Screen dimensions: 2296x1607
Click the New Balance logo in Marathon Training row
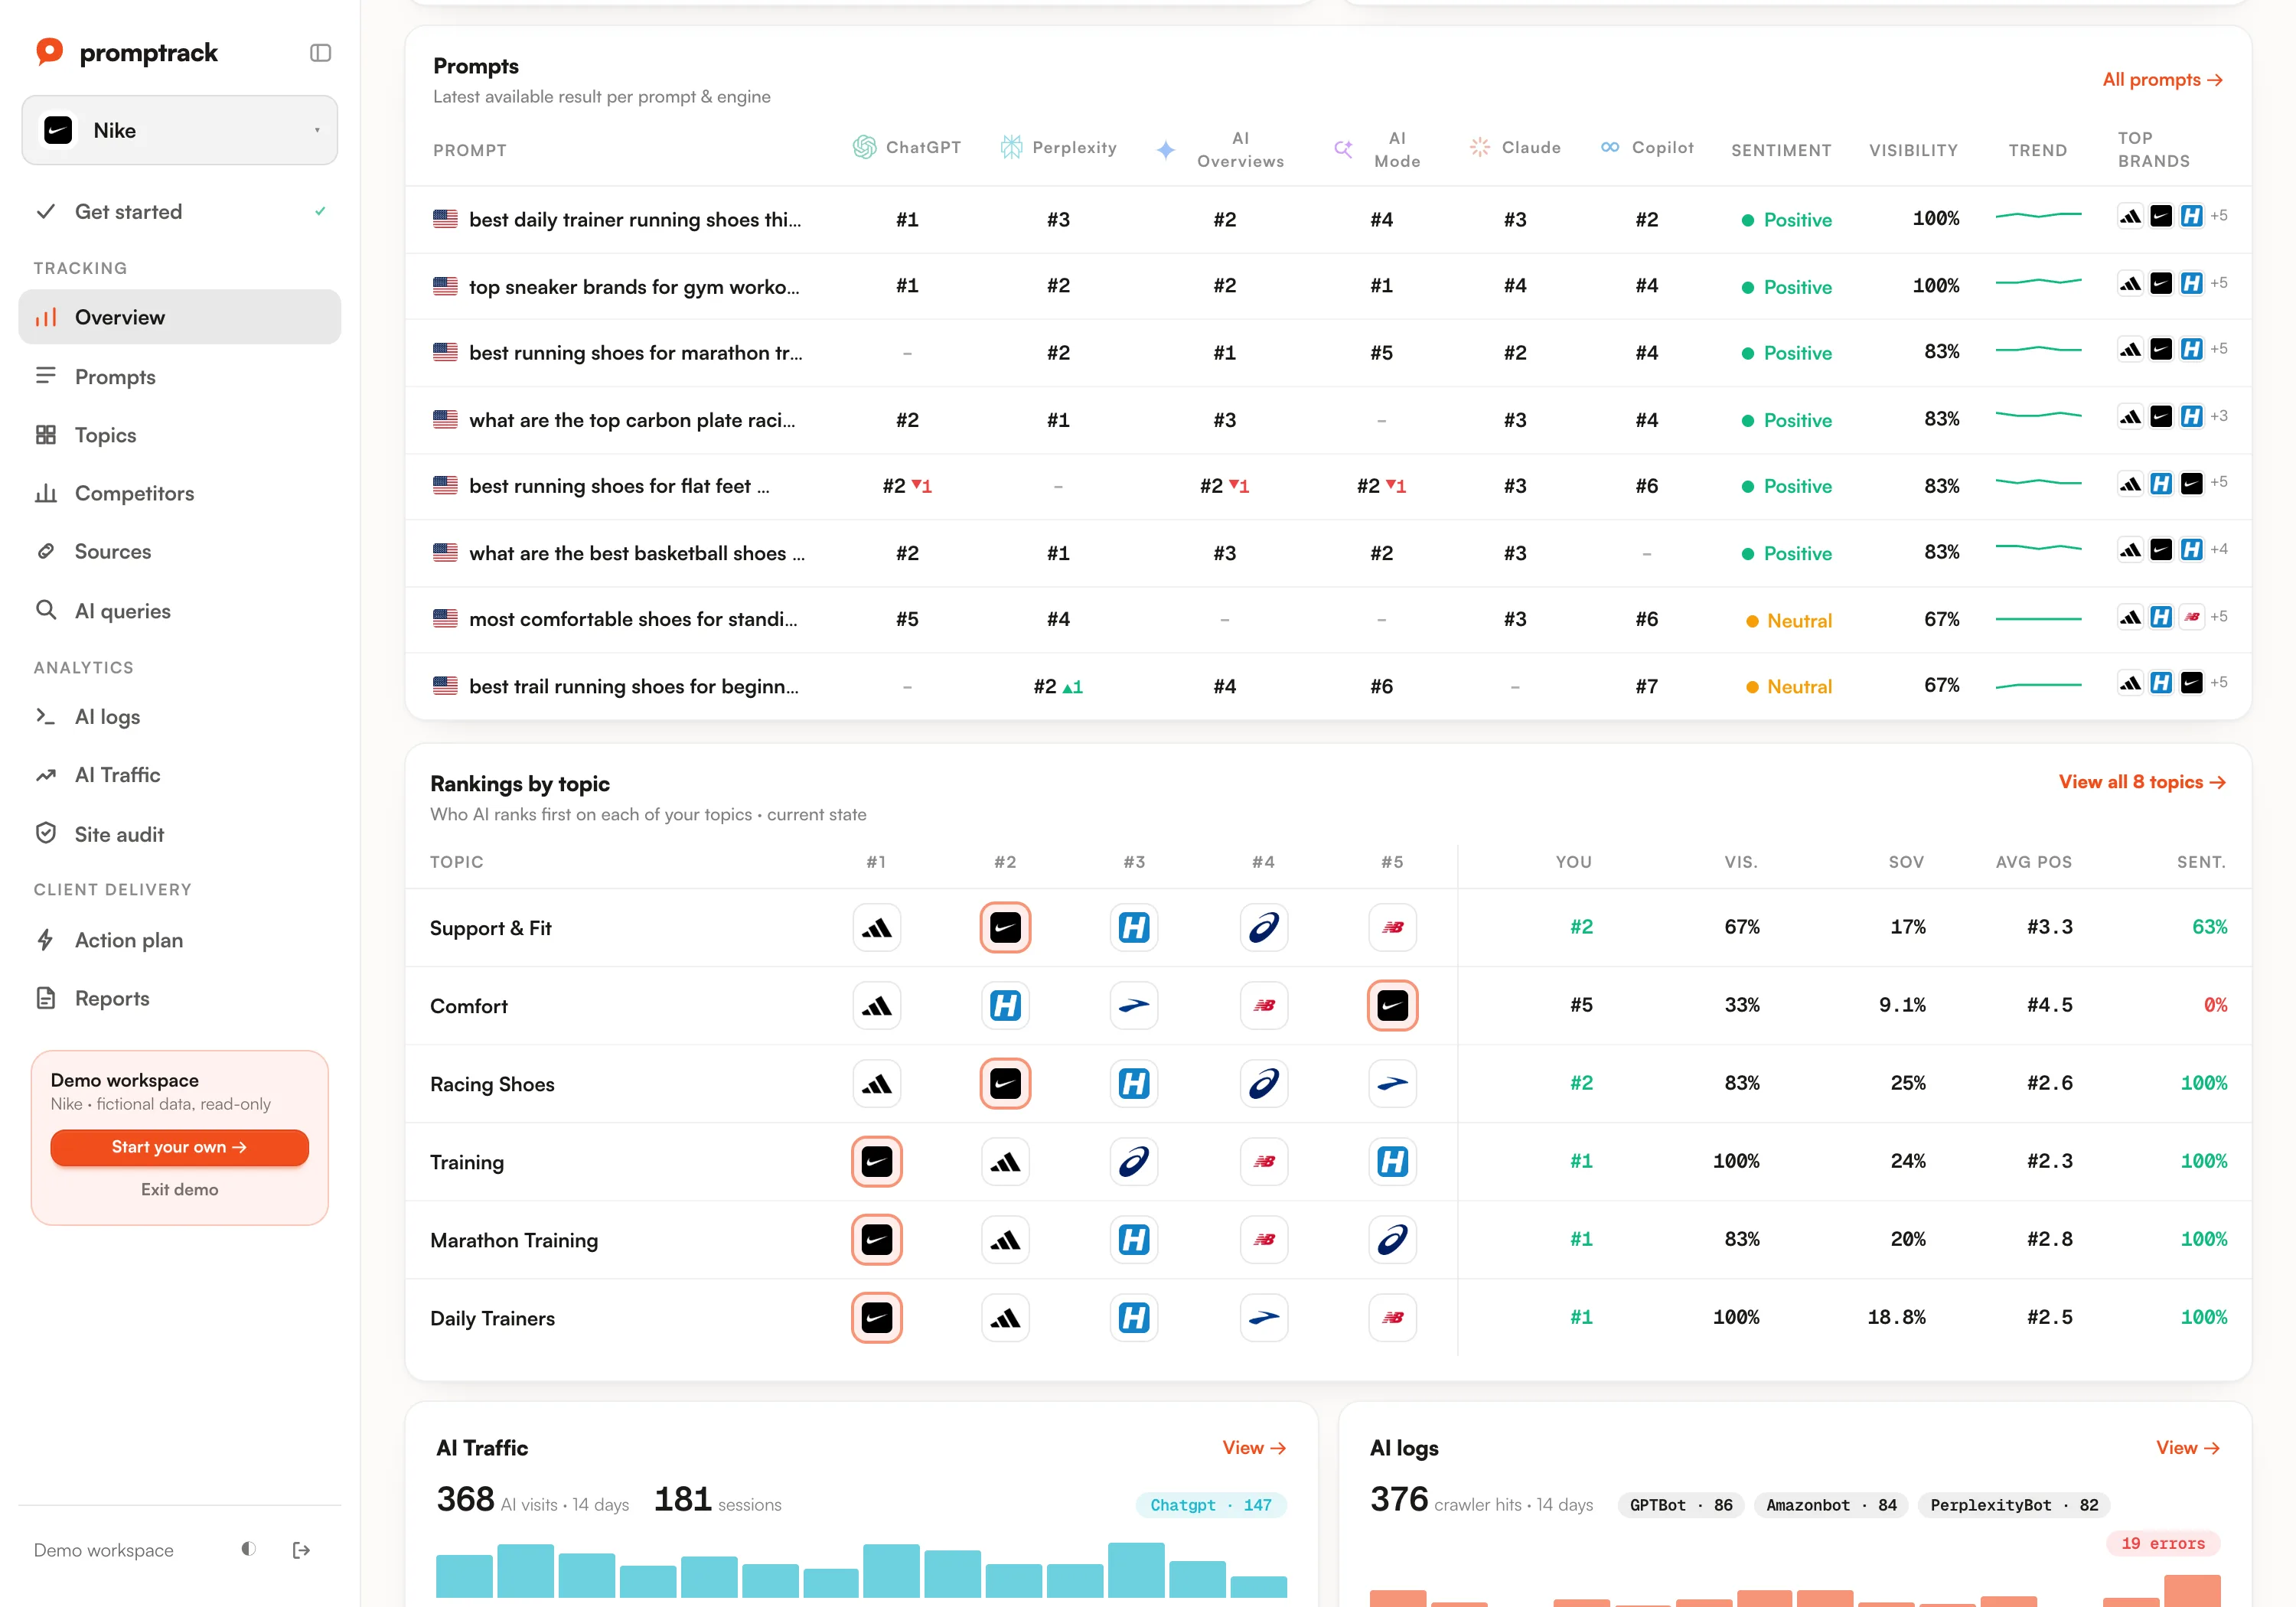tap(1263, 1240)
